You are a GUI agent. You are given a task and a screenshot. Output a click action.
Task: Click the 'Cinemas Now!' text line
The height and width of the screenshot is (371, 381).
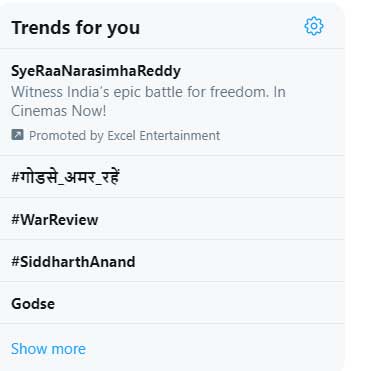point(59,111)
